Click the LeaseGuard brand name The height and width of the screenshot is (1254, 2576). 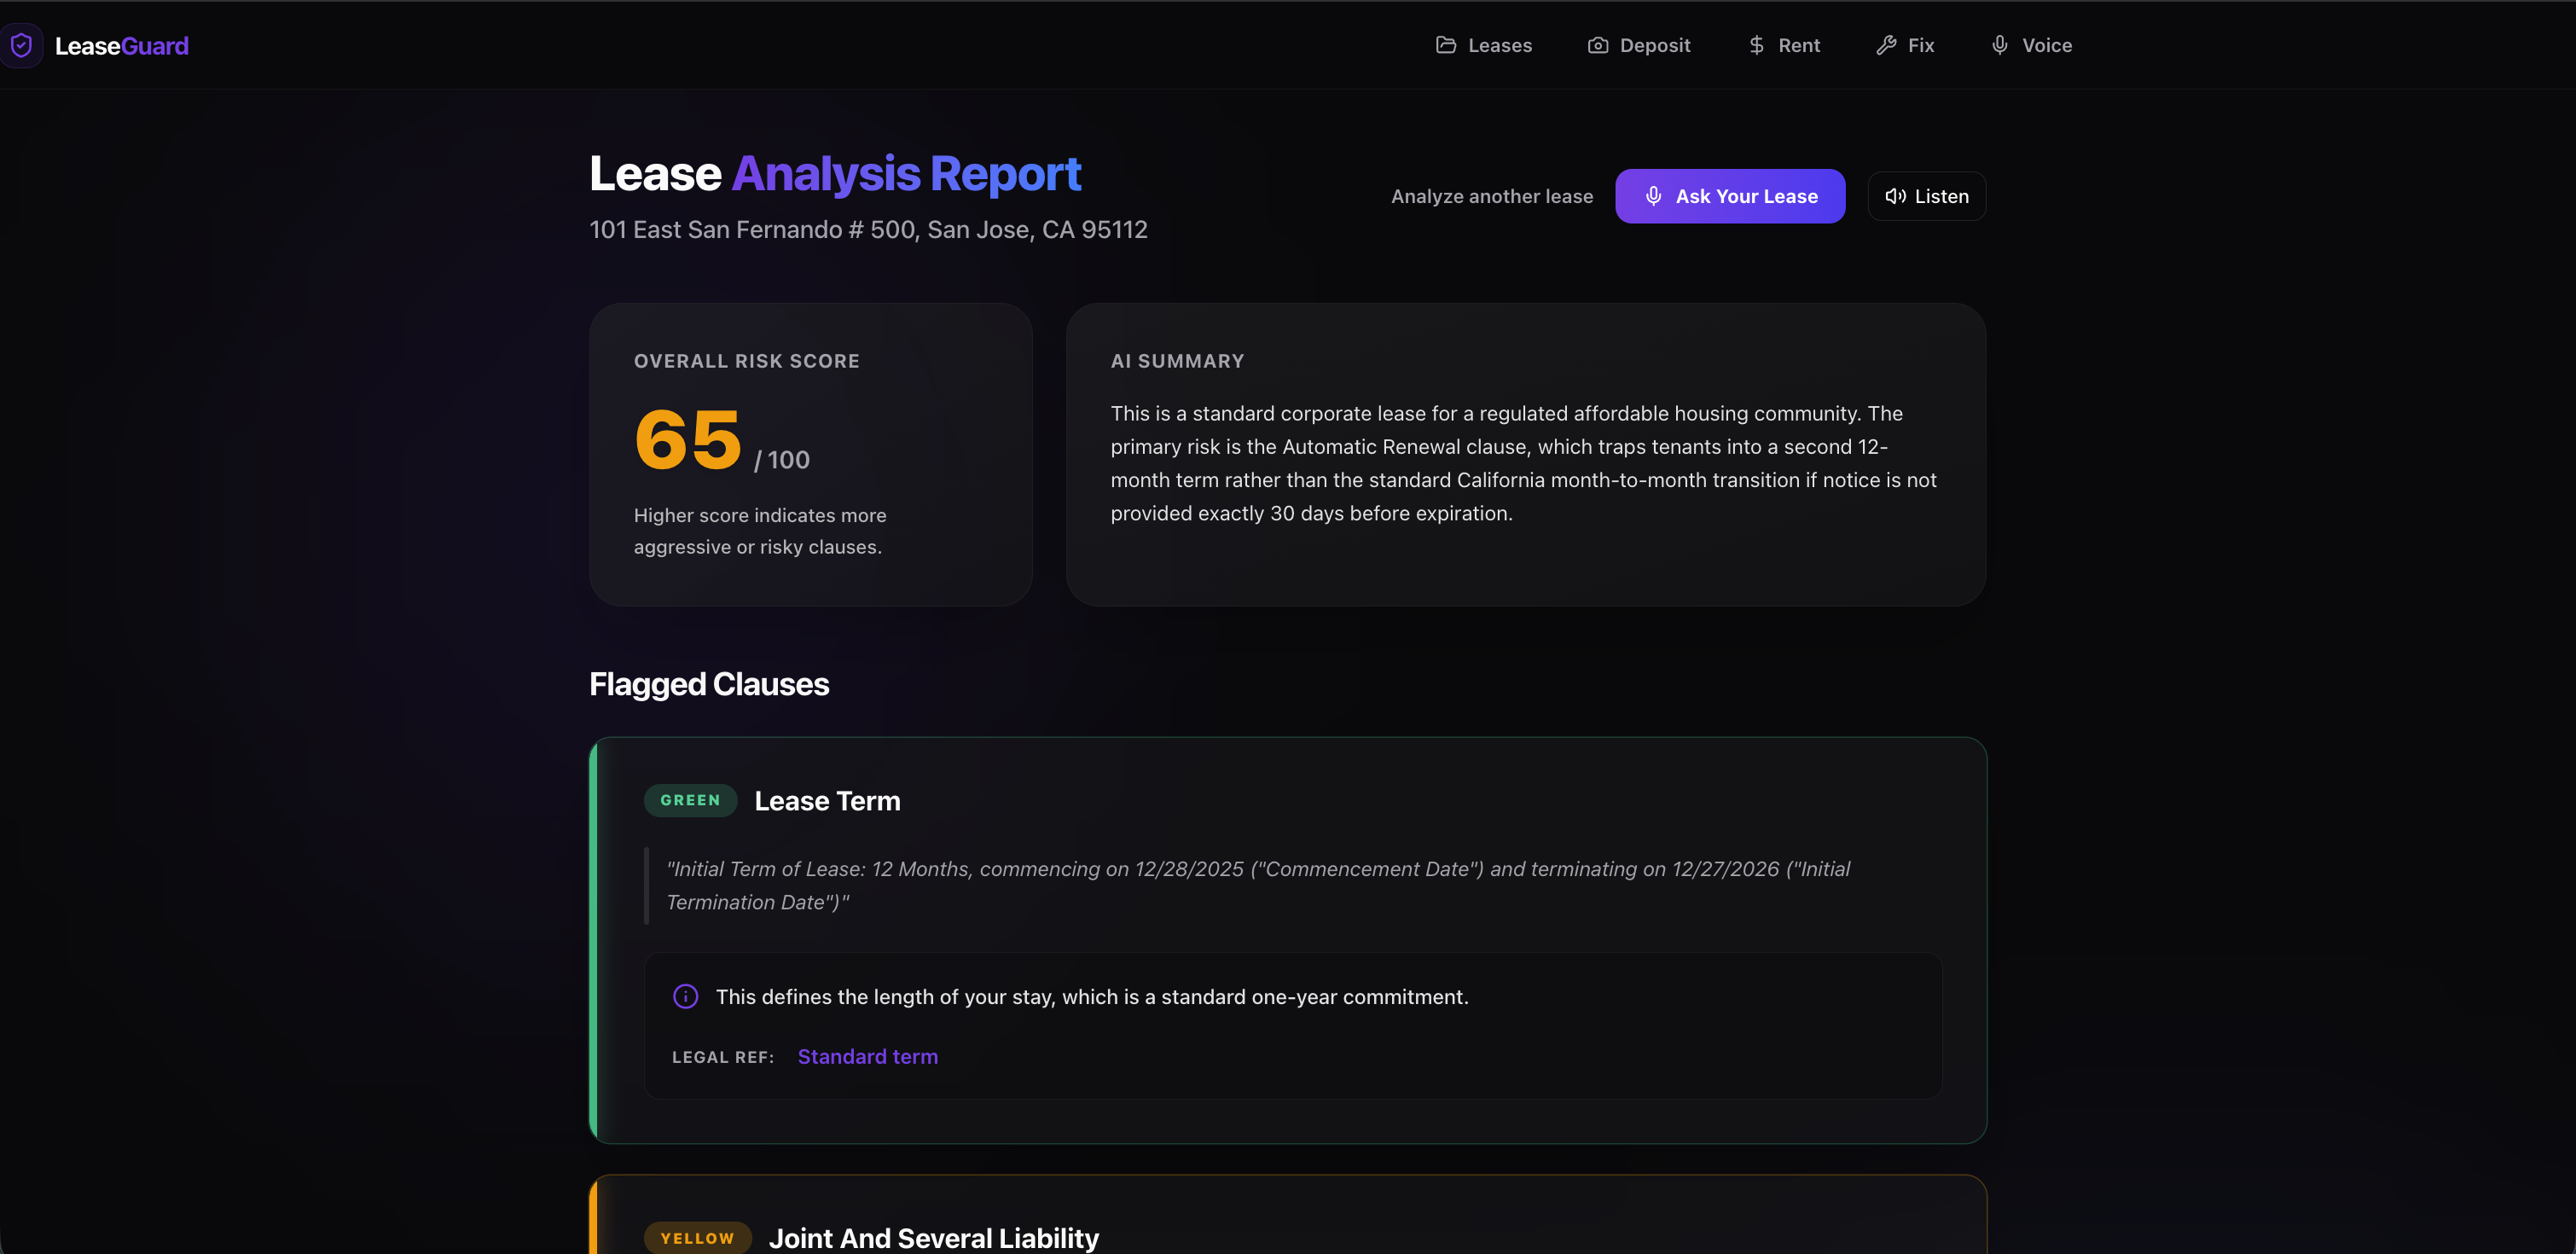tap(121, 46)
